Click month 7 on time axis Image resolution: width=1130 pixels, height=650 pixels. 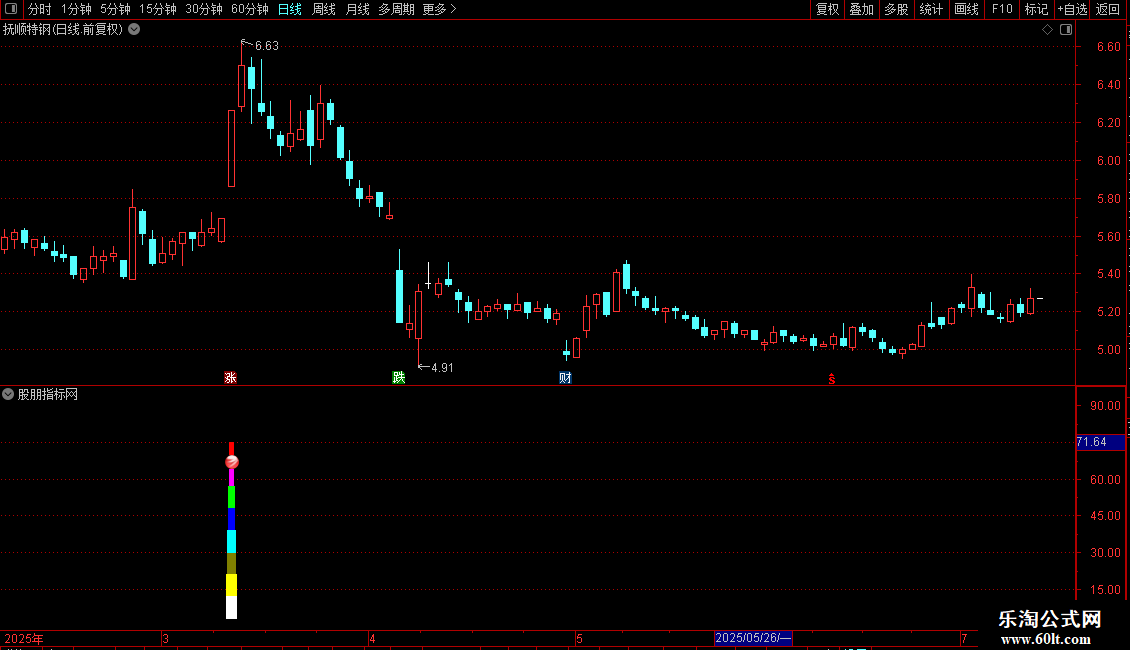click(964, 638)
